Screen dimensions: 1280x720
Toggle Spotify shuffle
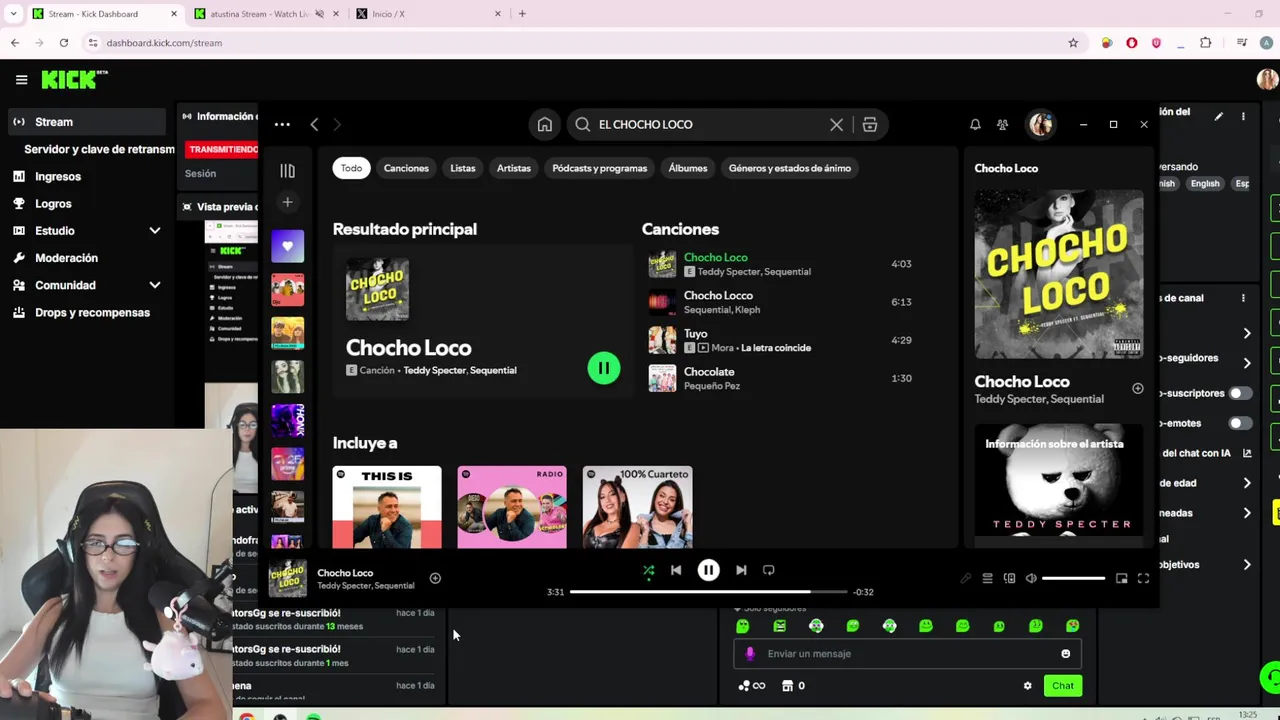(648, 571)
